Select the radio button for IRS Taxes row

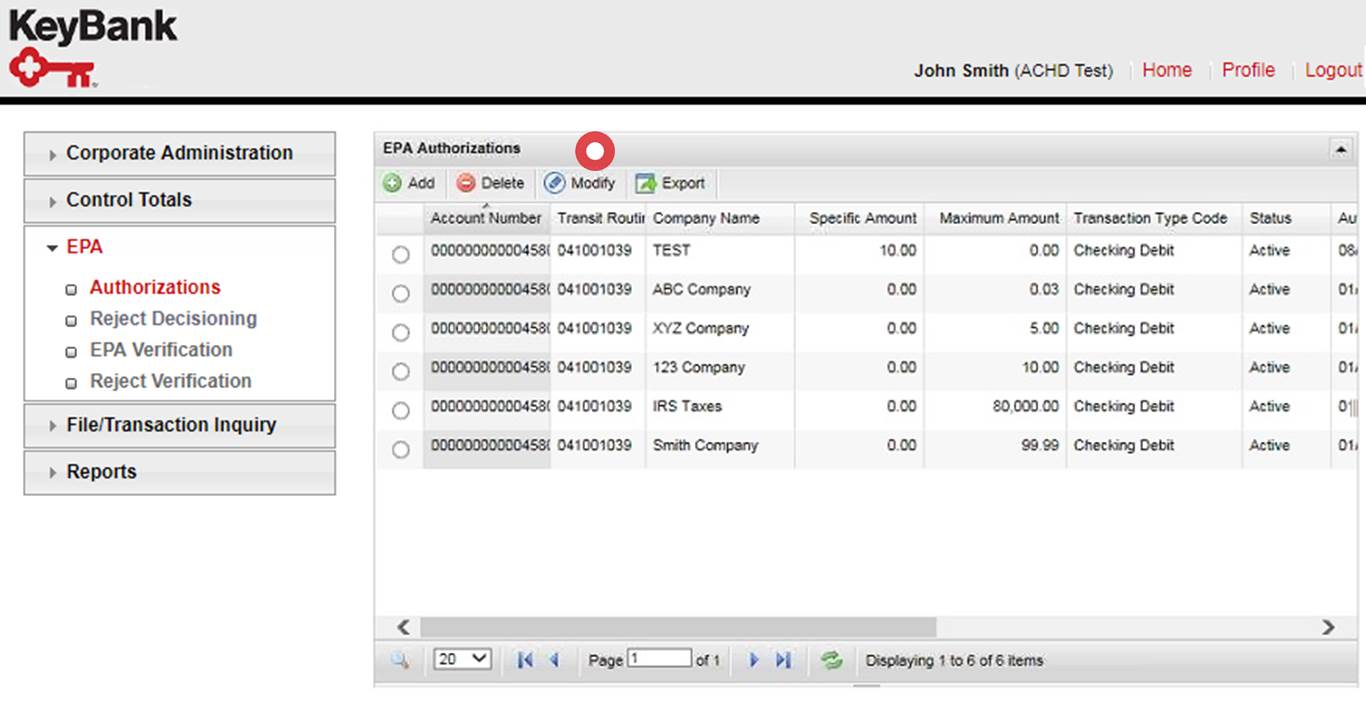[400, 410]
